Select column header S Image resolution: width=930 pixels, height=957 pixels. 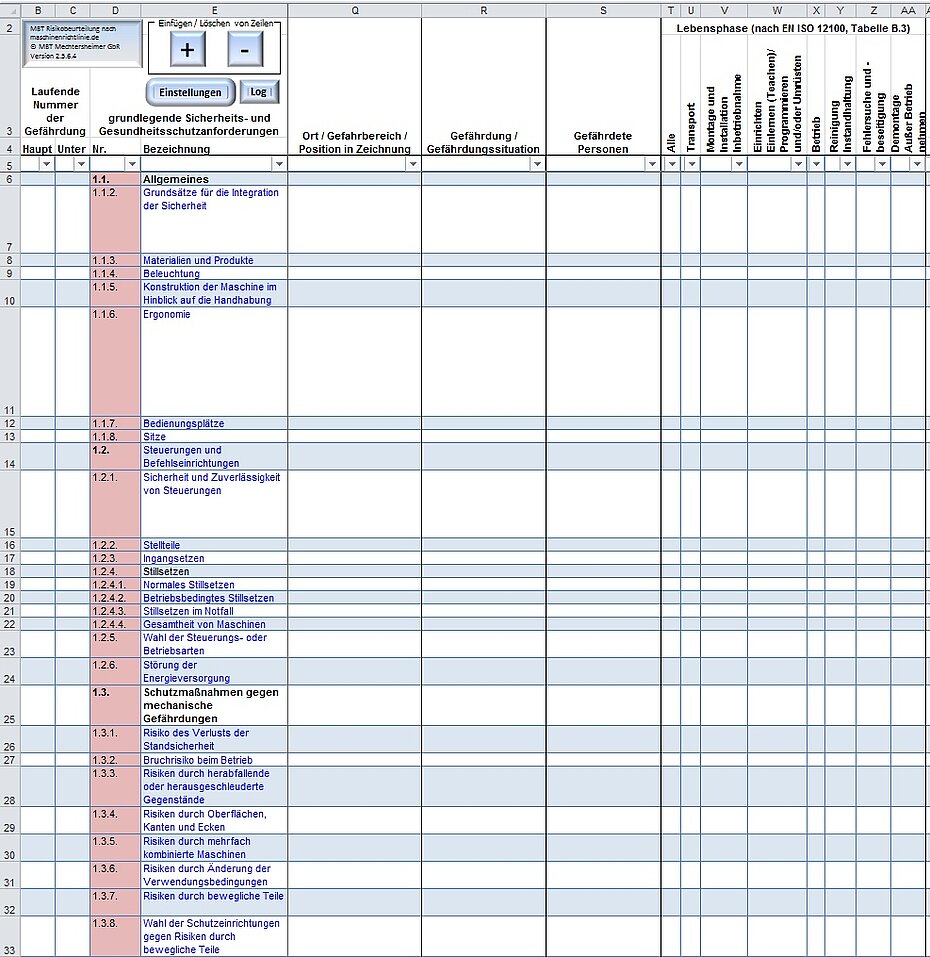tap(603, 10)
